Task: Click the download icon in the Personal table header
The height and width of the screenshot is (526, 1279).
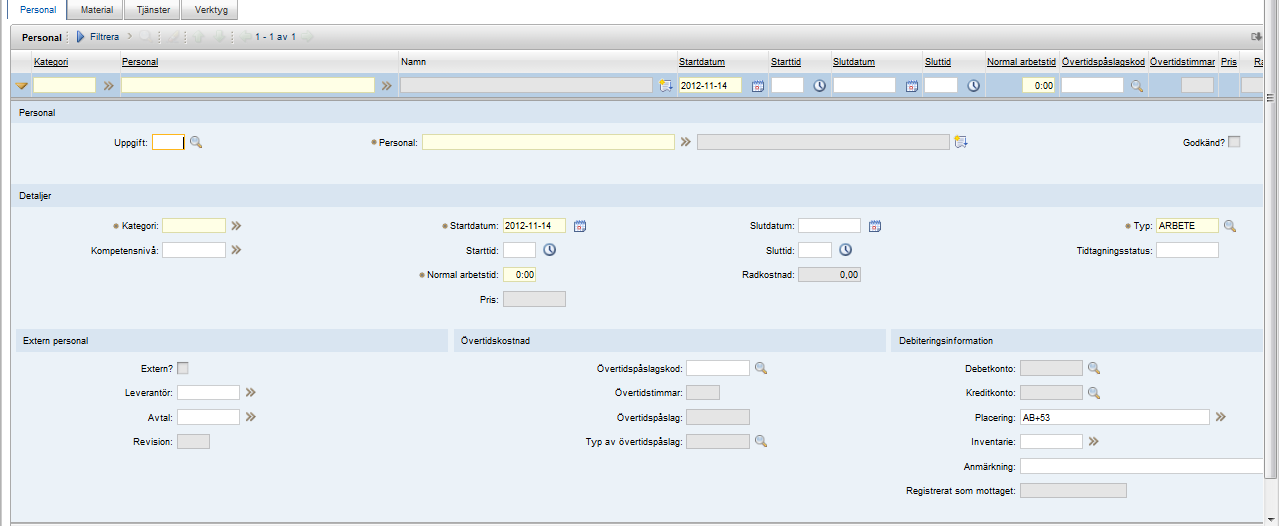Action: 1257,37
